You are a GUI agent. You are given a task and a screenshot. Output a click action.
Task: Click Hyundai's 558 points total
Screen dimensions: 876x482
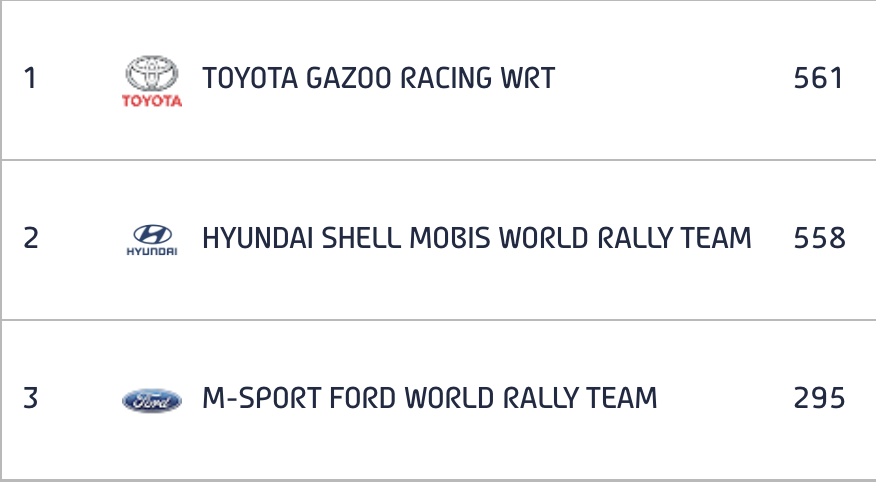pyautogui.click(x=820, y=238)
